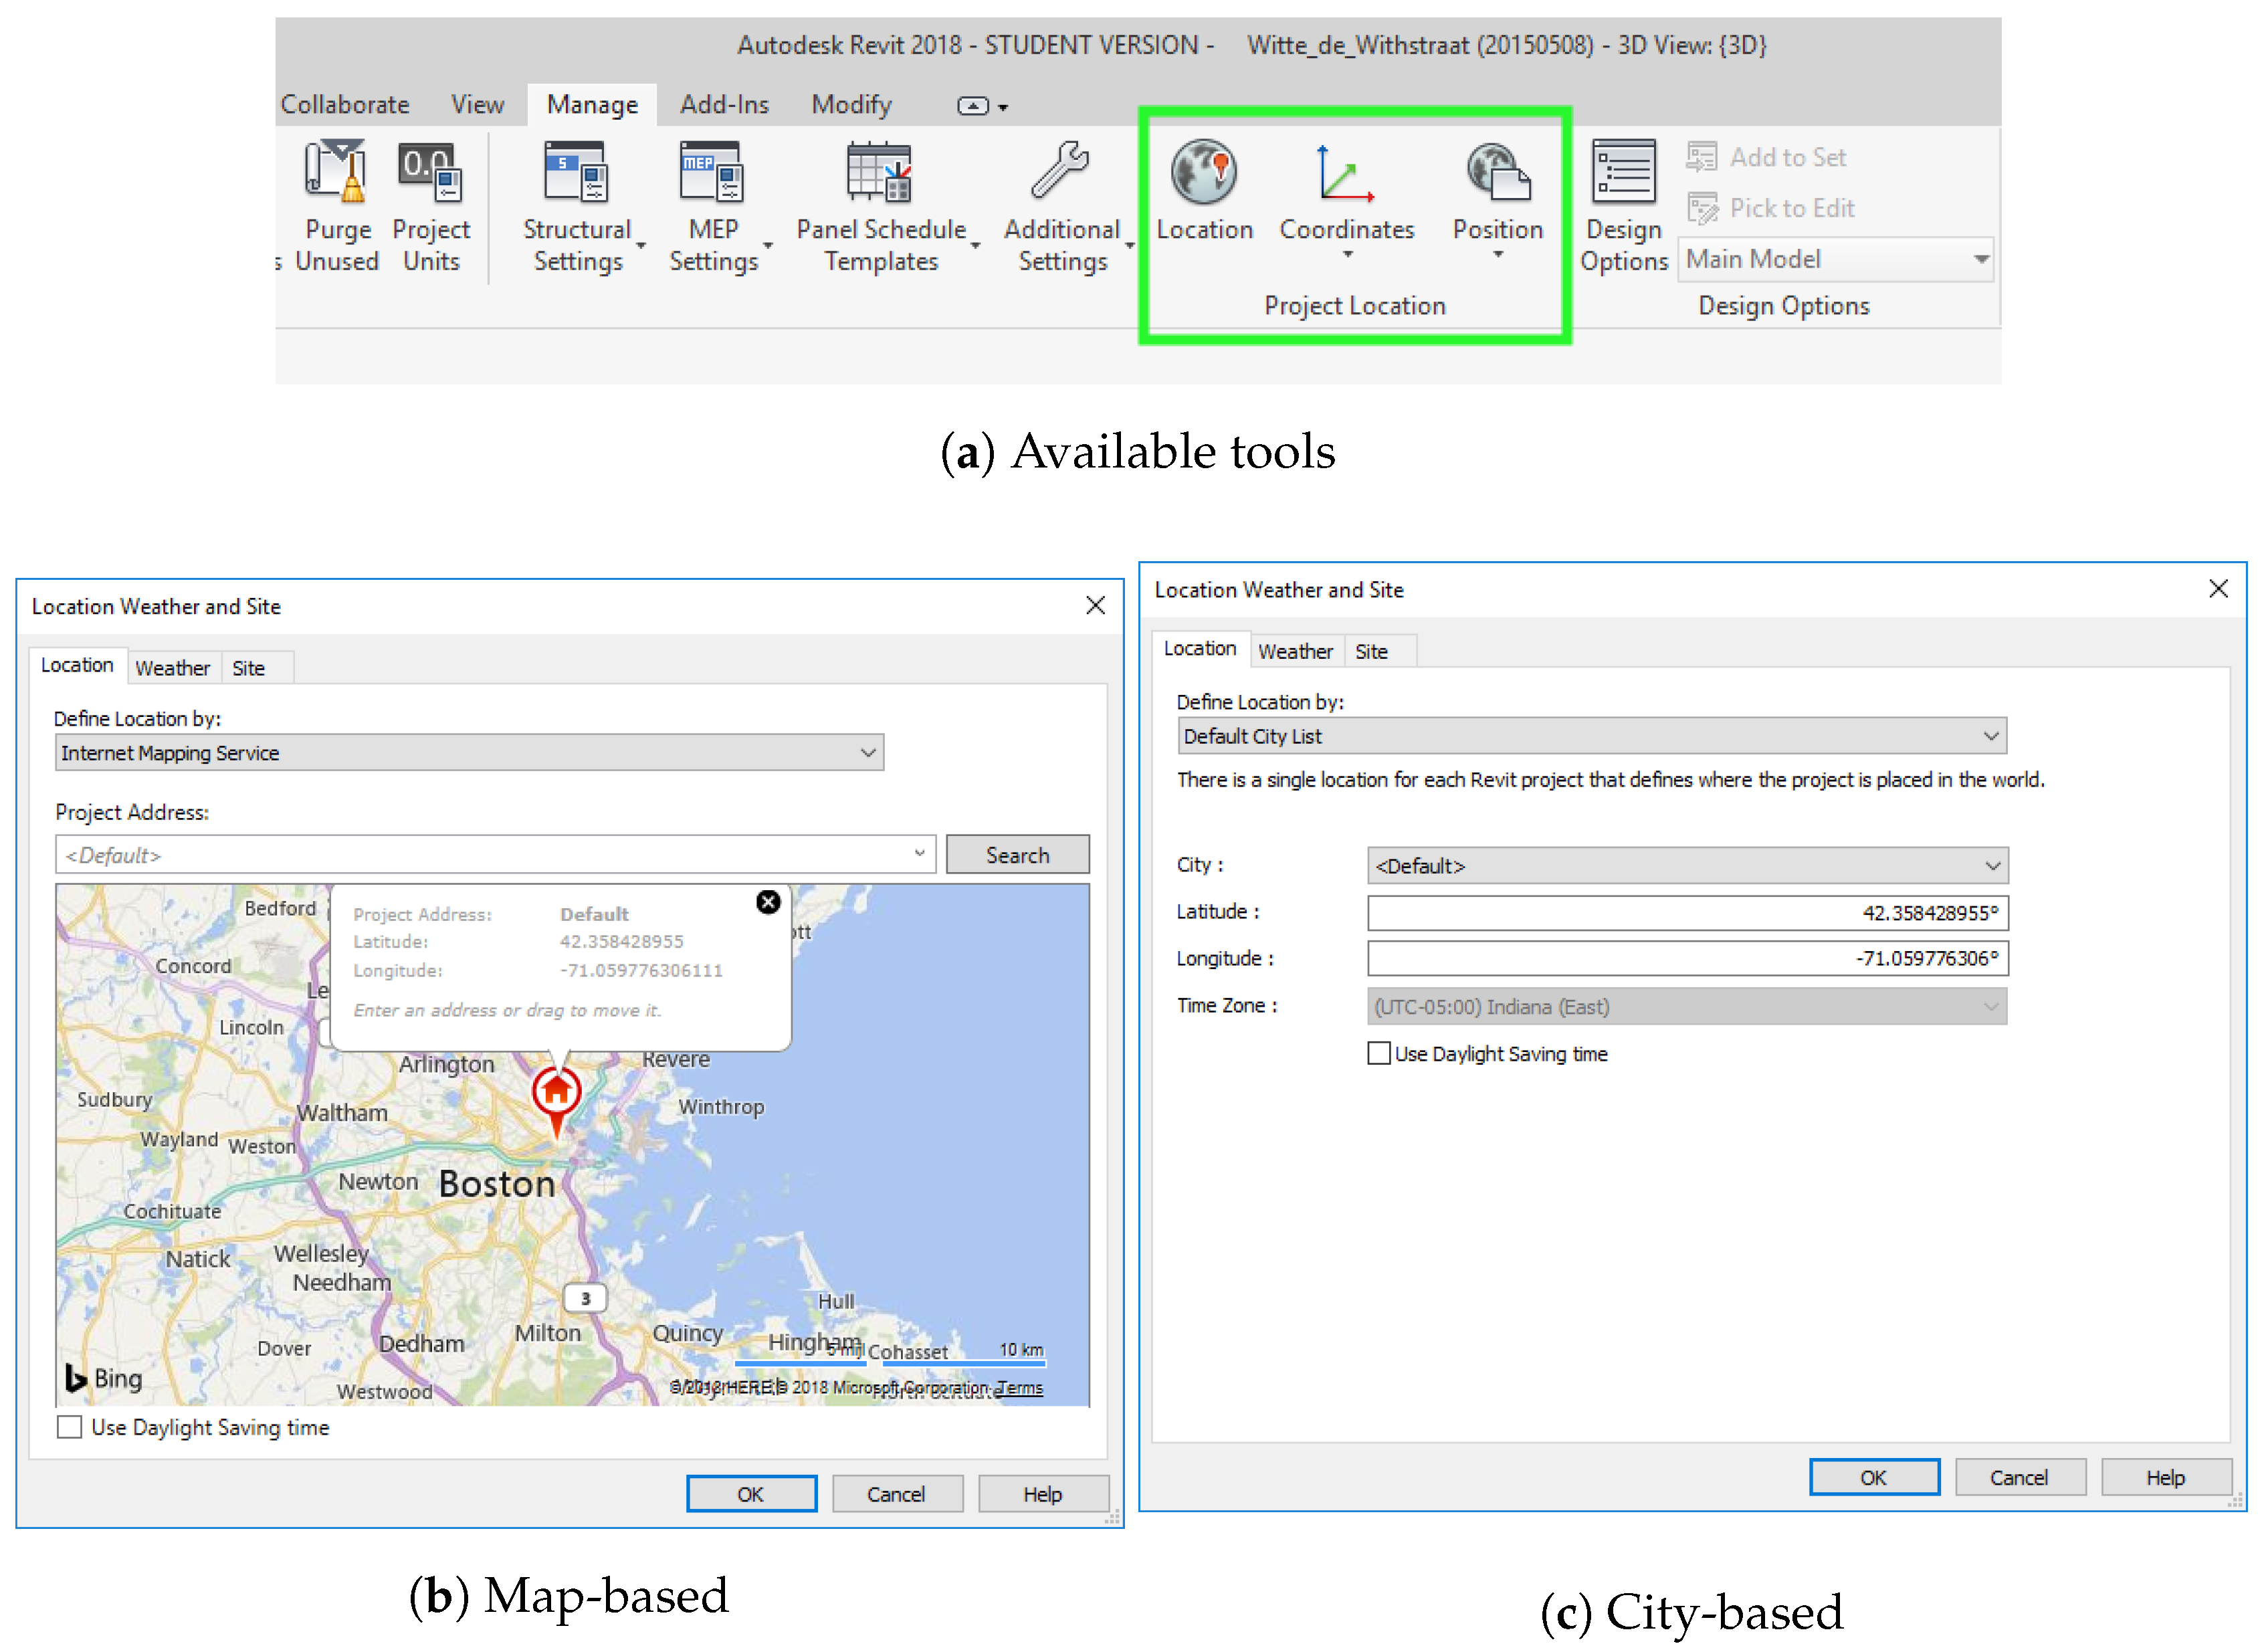Image resolution: width=2262 pixels, height=1652 pixels.
Task: Open the Time Zone dropdown
Action: pos(1687,1007)
